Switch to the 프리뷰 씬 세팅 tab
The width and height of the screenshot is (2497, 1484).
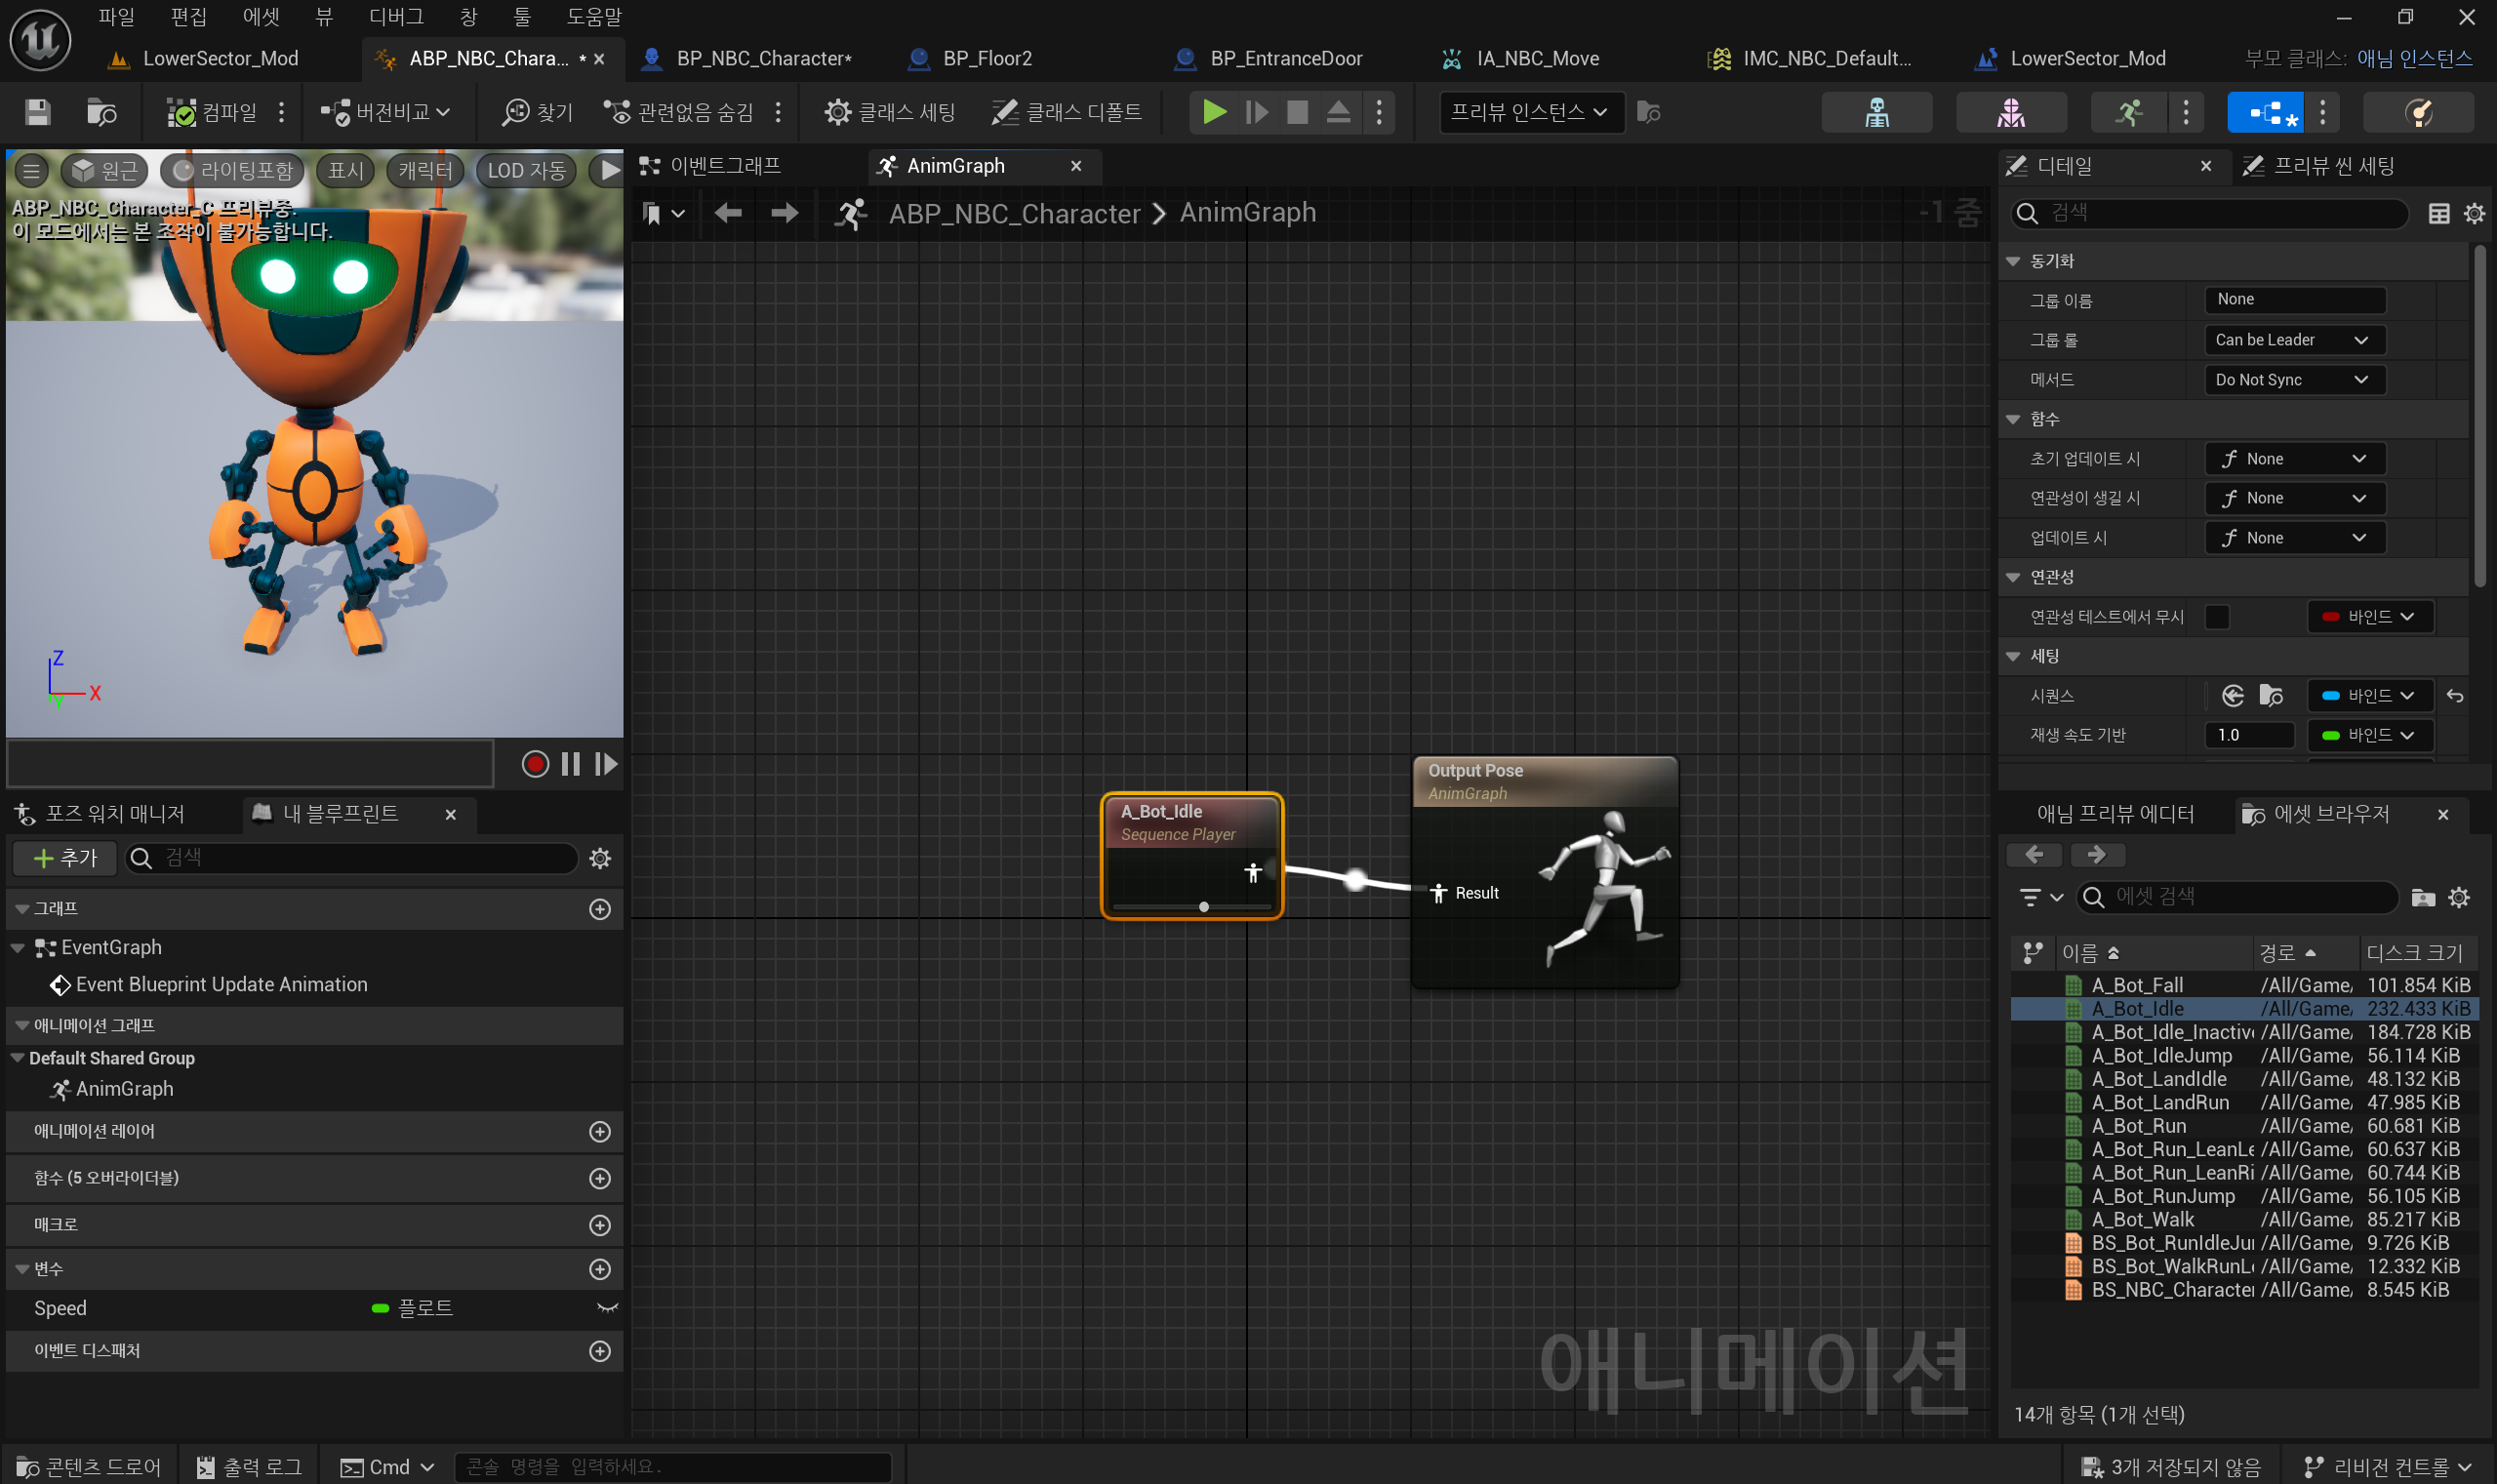2320,166
